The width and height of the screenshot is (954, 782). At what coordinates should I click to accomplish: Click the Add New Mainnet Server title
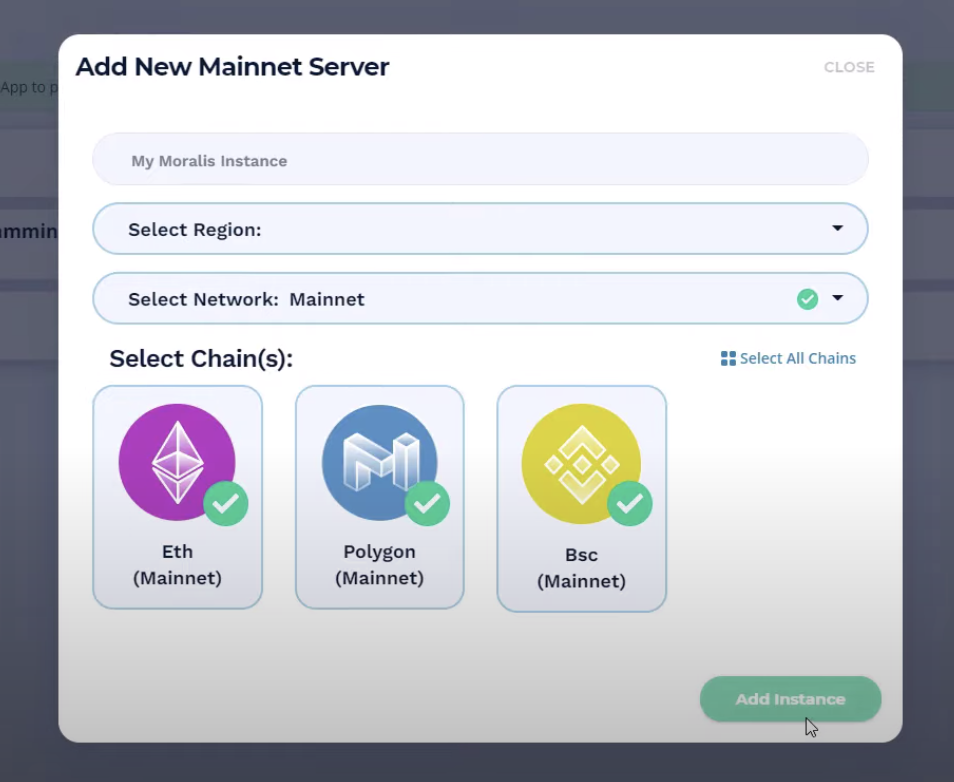[x=232, y=66]
